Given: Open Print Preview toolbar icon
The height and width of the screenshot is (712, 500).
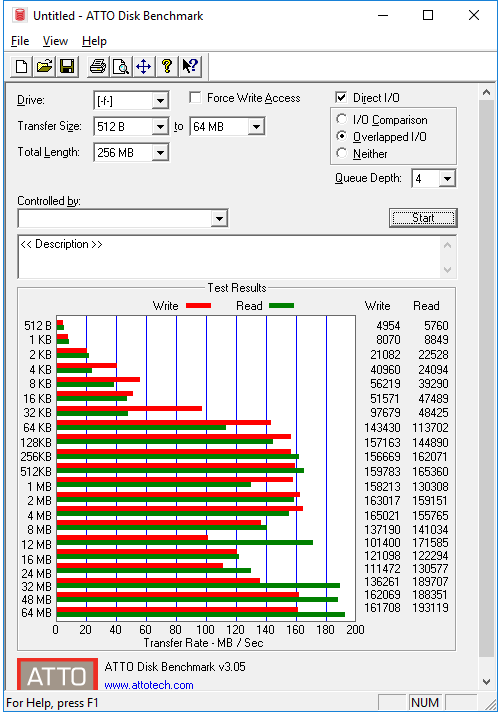Looking at the screenshot, I should (x=121, y=67).
